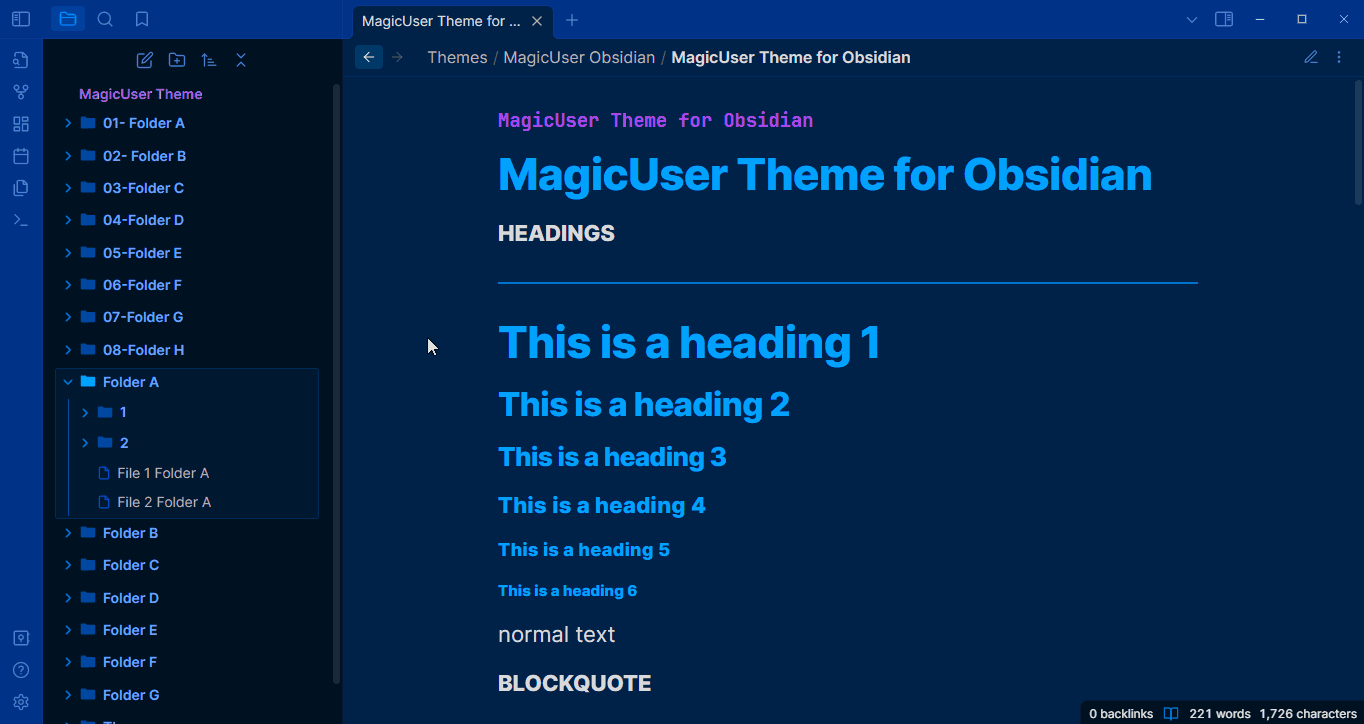The width and height of the screenshot is (1364, 724).
Task: Create a new folder from the explorer toolbar
Action: pos(177,60)
